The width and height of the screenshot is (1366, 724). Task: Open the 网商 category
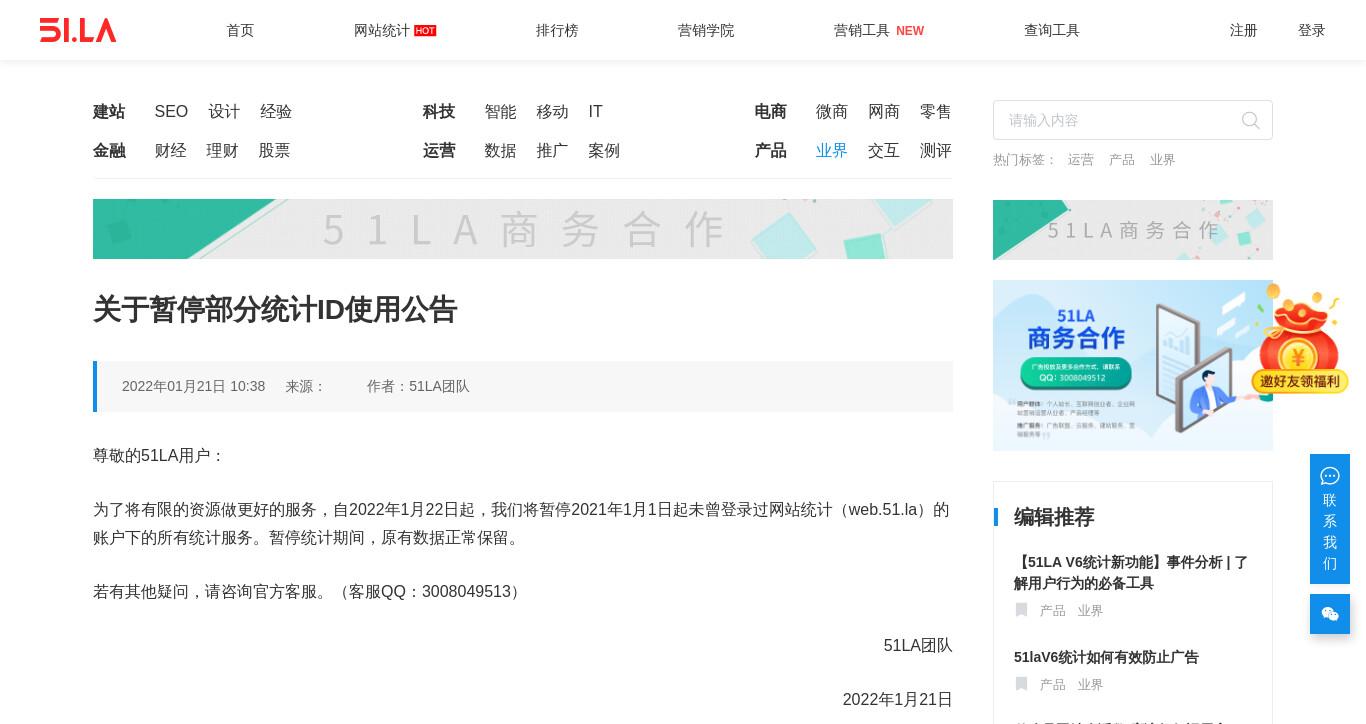click(x=884, y=112)
